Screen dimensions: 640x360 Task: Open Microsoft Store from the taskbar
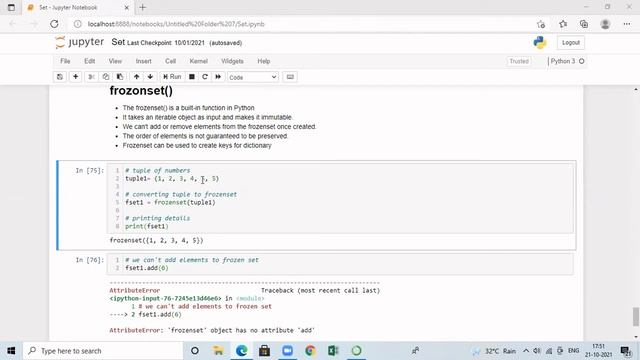264,351
